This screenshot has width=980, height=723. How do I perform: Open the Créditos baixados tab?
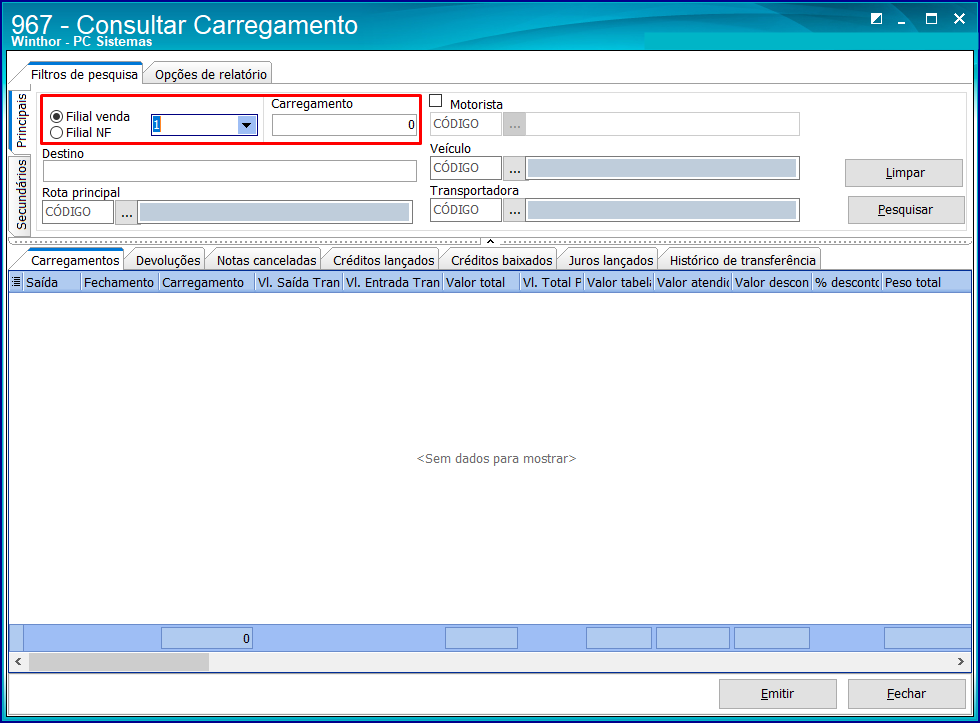tap(501, 260)
